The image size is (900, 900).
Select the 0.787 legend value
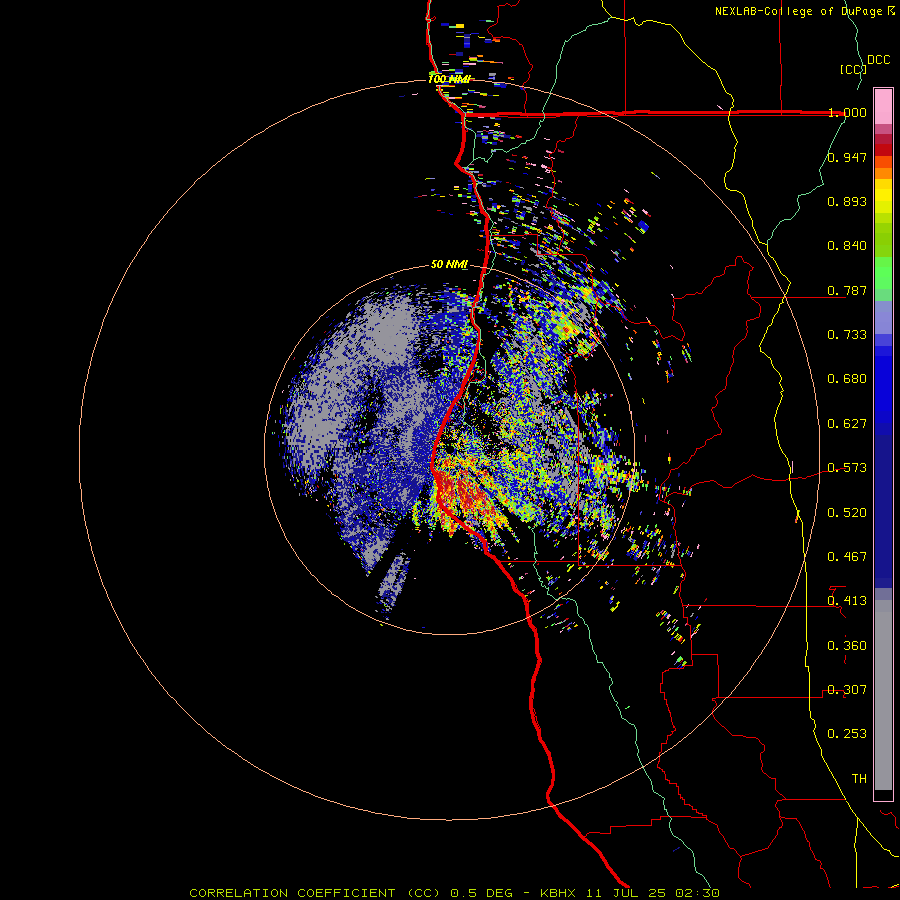[847, 290]
